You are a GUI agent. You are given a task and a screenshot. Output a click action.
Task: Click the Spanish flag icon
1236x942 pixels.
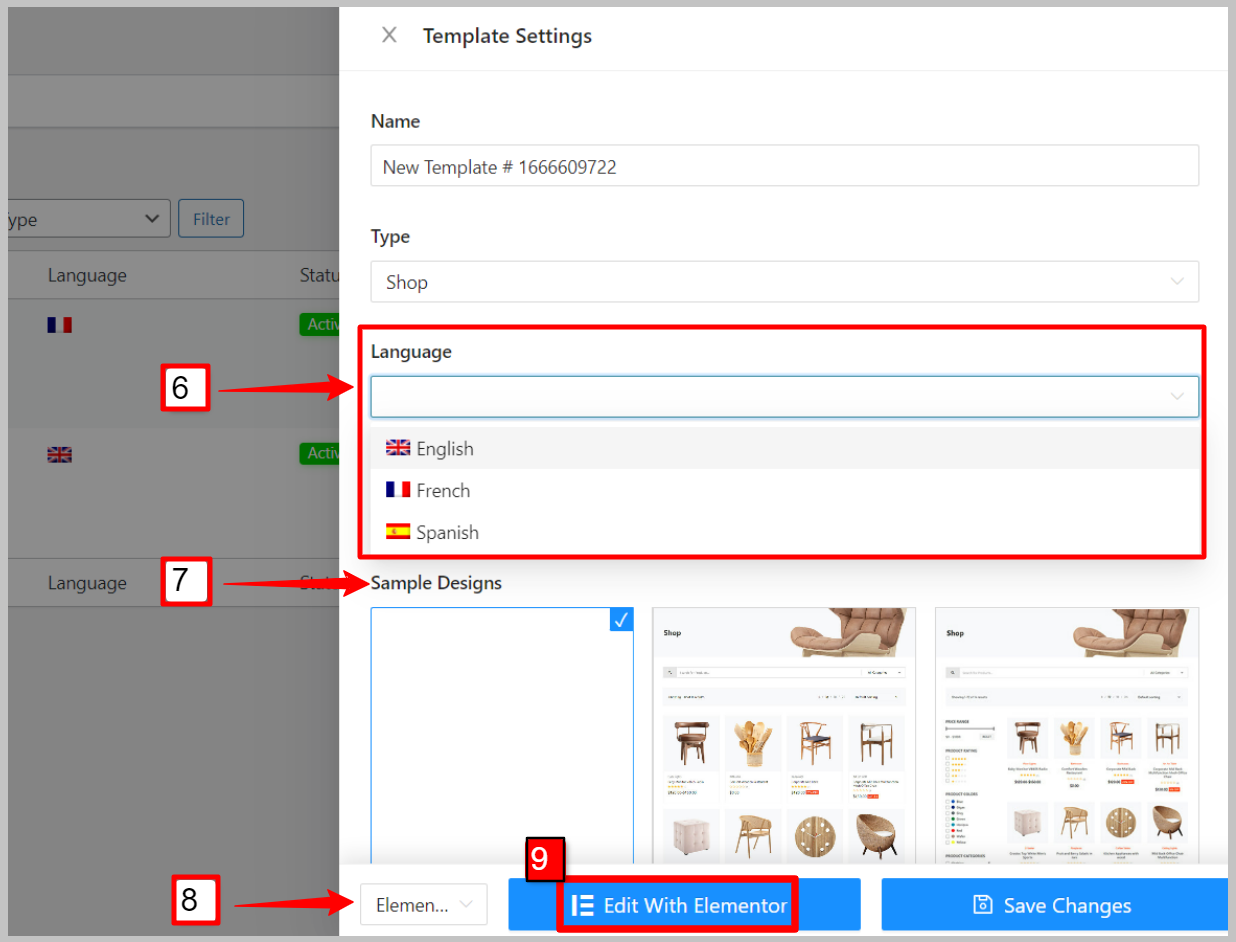pos(398,532)
